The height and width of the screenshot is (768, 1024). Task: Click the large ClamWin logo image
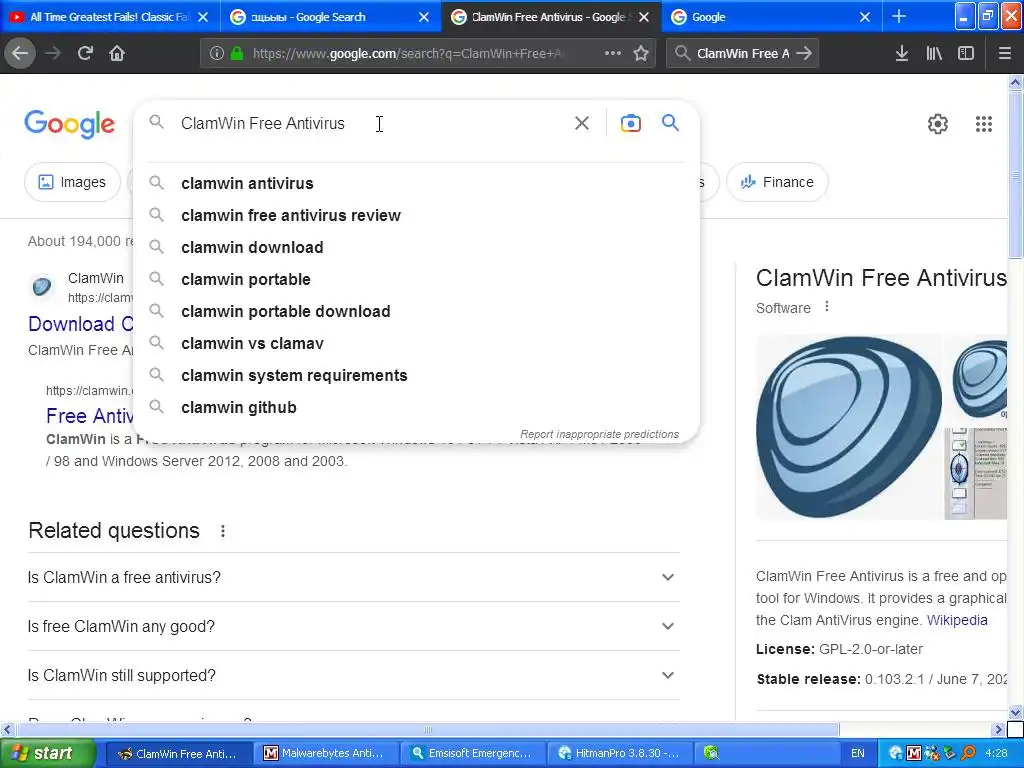pos(848,427)
